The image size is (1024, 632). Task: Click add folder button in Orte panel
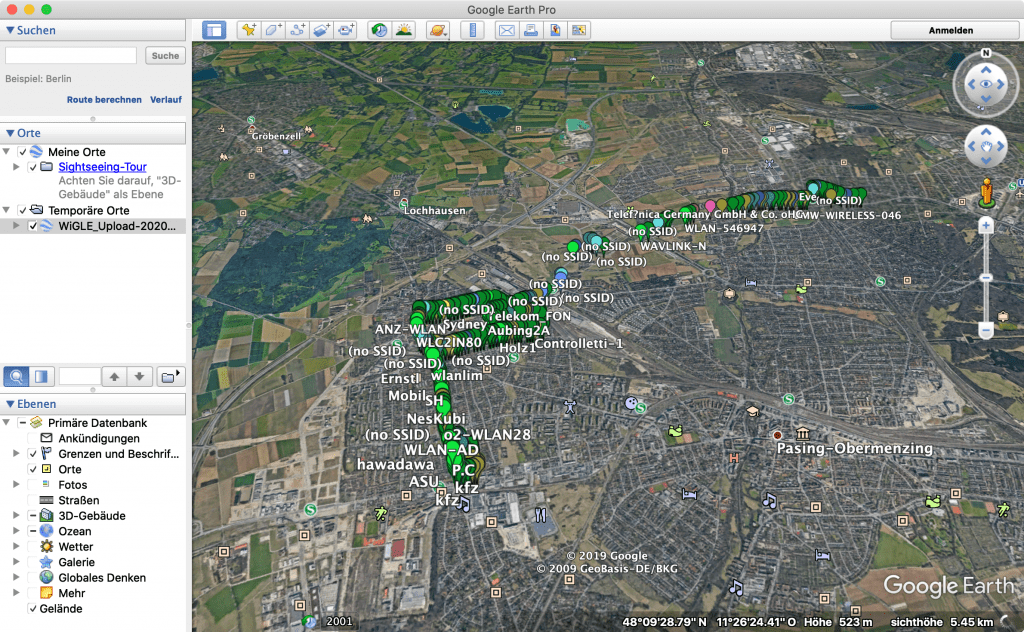point(170,376)
